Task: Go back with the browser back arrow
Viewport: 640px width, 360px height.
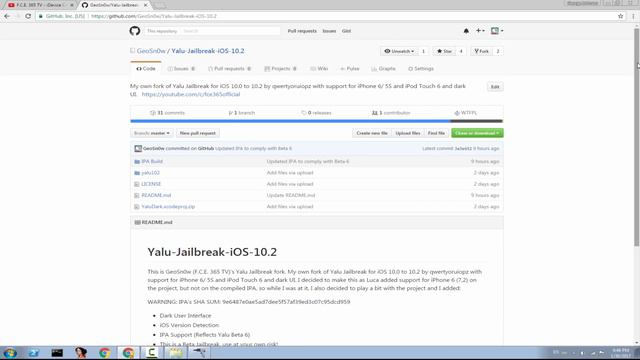Action: point(7,16)
